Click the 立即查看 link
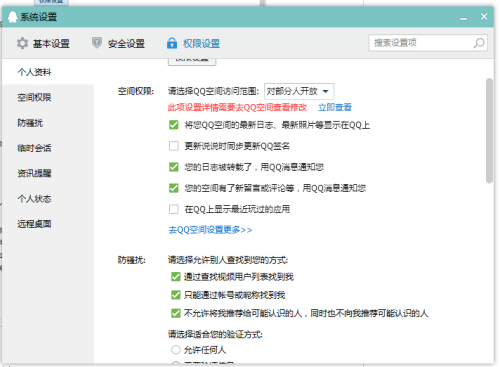 click(x=335, y=107)
